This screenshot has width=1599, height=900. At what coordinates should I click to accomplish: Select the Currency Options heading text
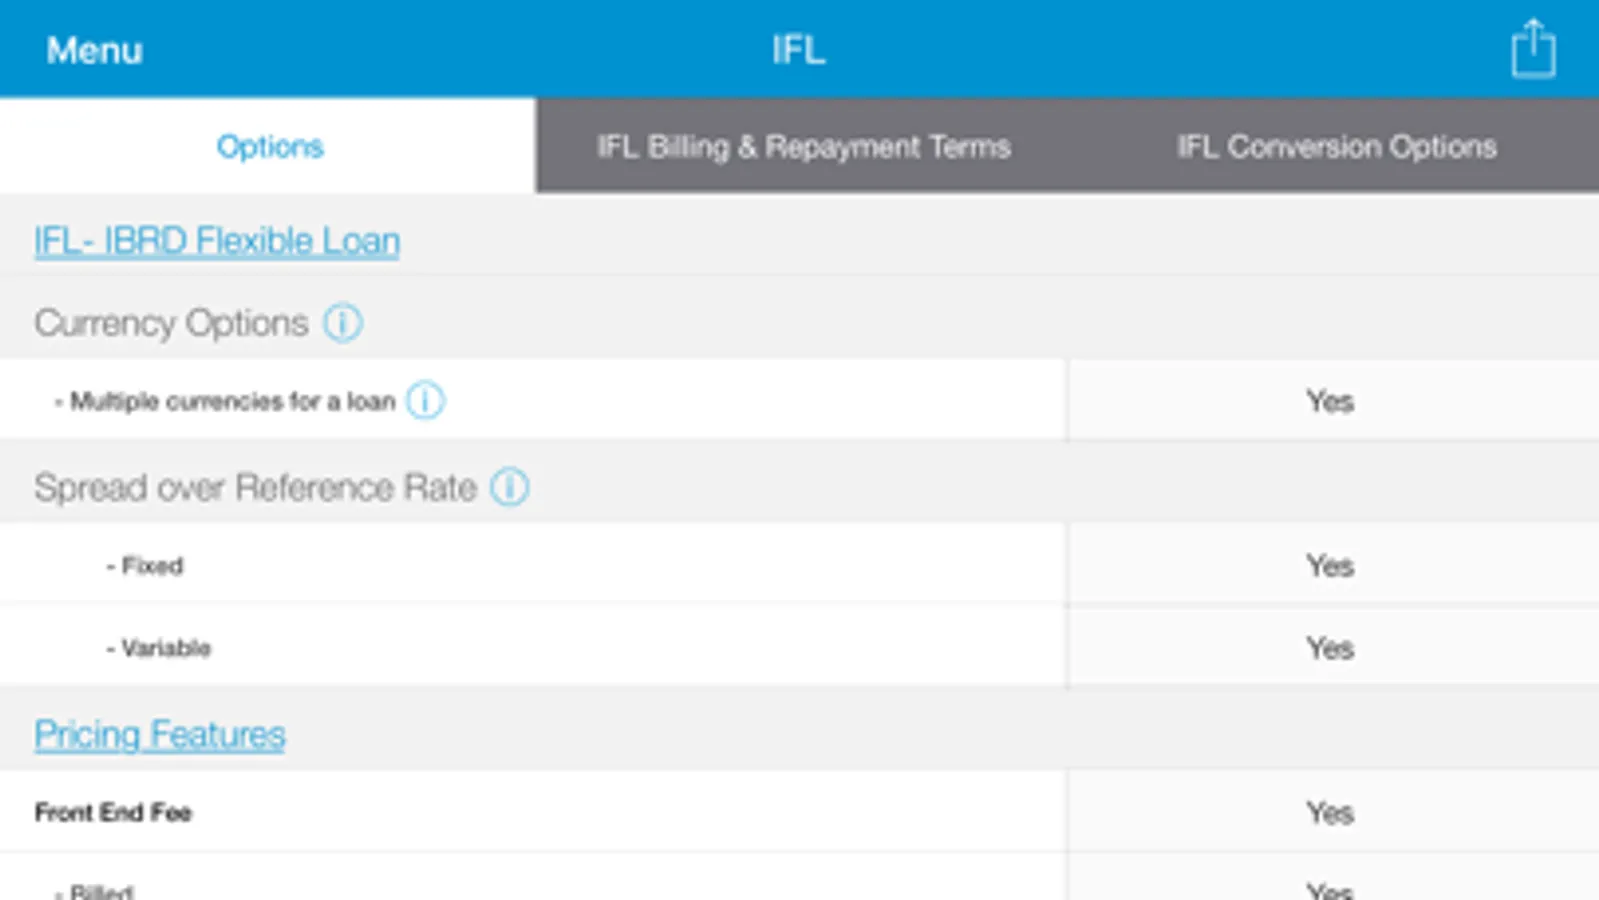pyautogui.click(x=171, y=323)
